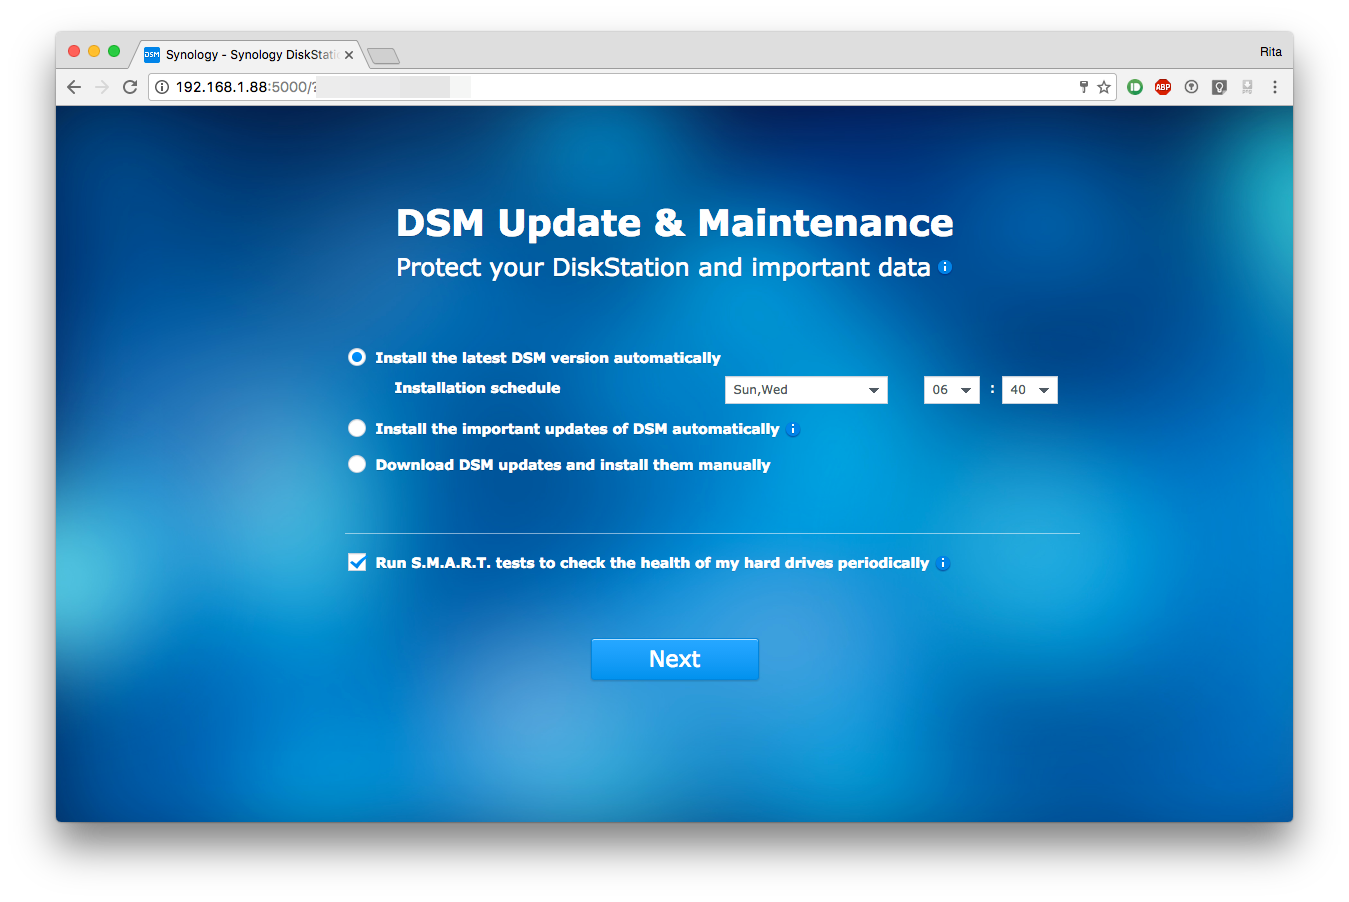Click the green circular extension icon
The width and height of the screenshot is (1349, 902).
[x=1135, y=87]
